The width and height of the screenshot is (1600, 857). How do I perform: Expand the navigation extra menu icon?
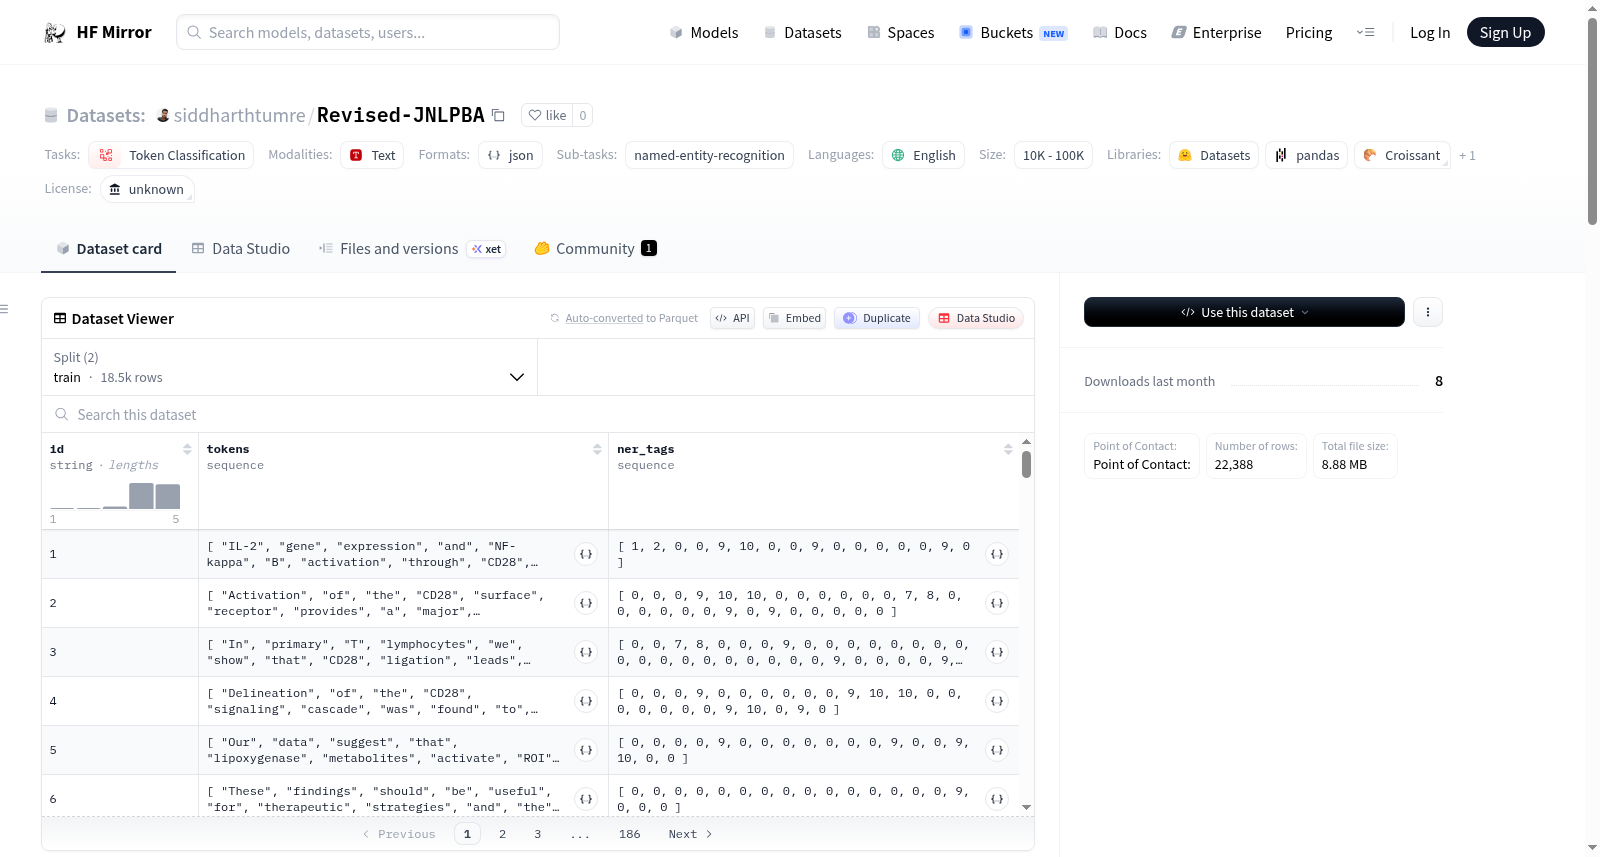pos(1365,32)
